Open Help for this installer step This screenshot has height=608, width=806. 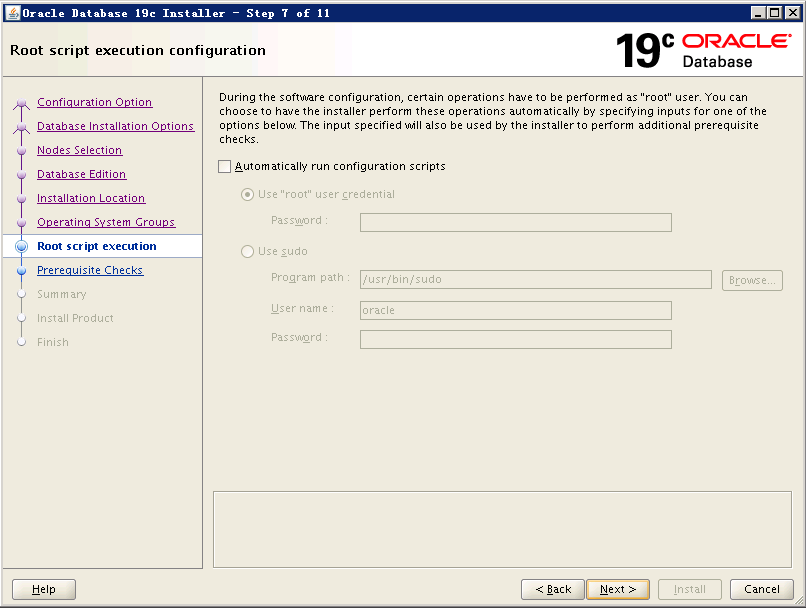click(44, 589)
